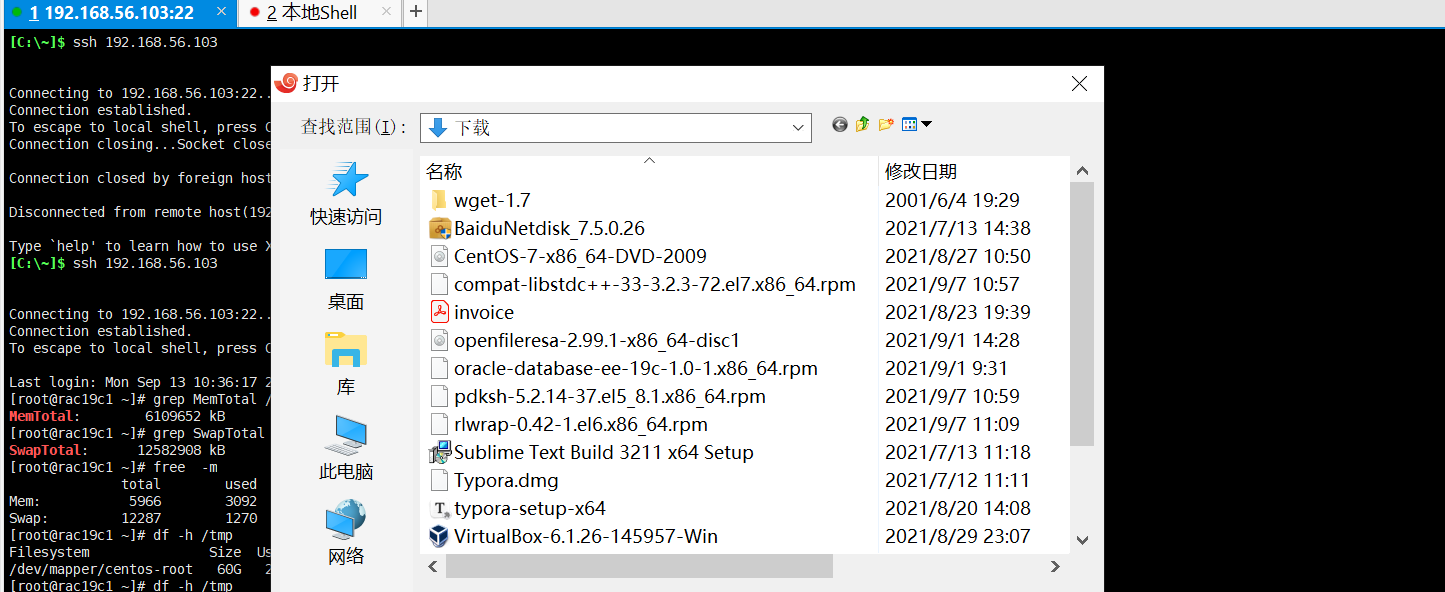The height and width of the screenshot is (592, 1445).
Task: Select 快速访问 in the places sidebar
Action: point(346,195)
